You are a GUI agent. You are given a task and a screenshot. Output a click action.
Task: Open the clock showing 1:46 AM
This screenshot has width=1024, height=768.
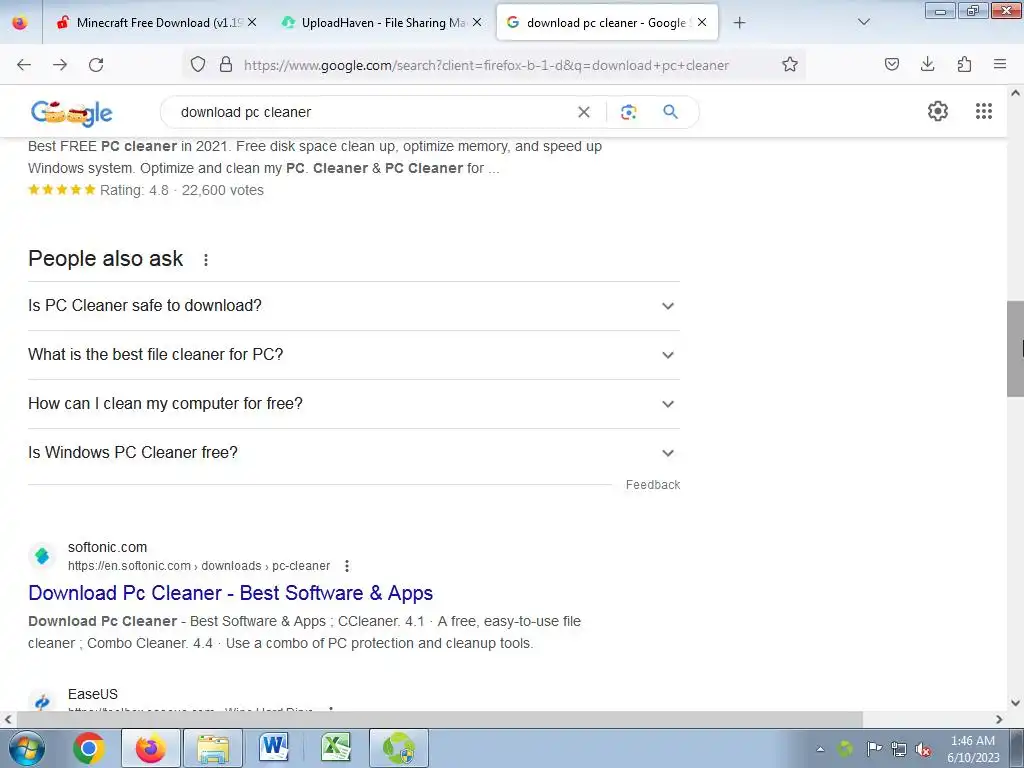pos(973,749)
